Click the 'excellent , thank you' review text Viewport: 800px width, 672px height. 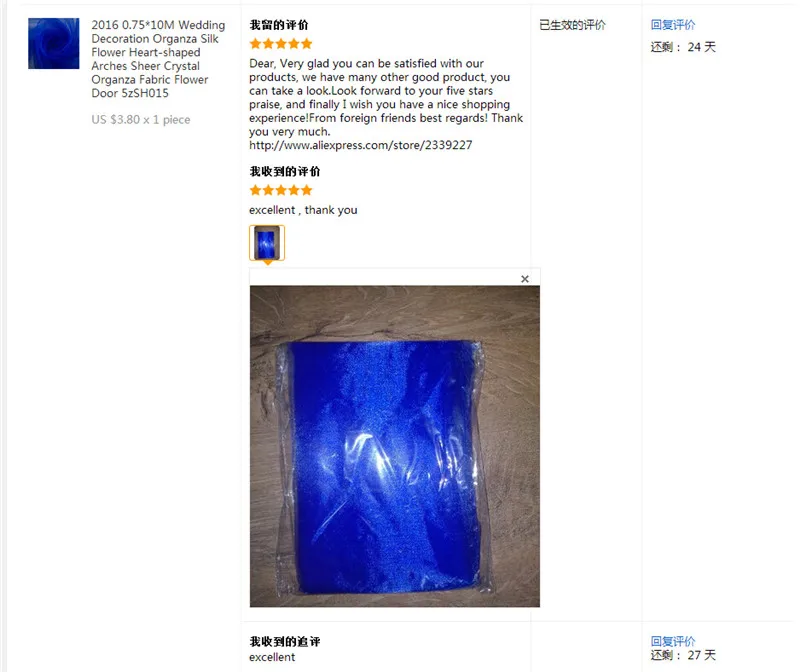click(x=303, y=210)
